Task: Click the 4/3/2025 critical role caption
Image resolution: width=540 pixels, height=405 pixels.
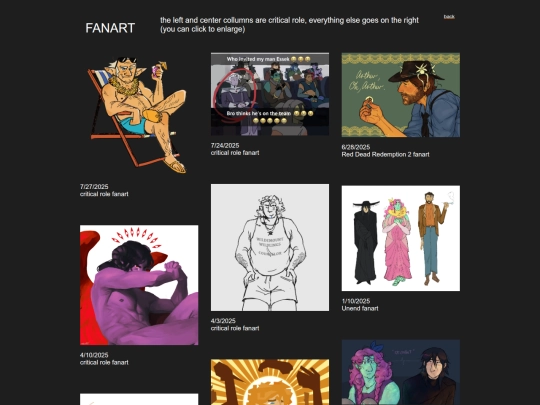Action: click(235, 324)
